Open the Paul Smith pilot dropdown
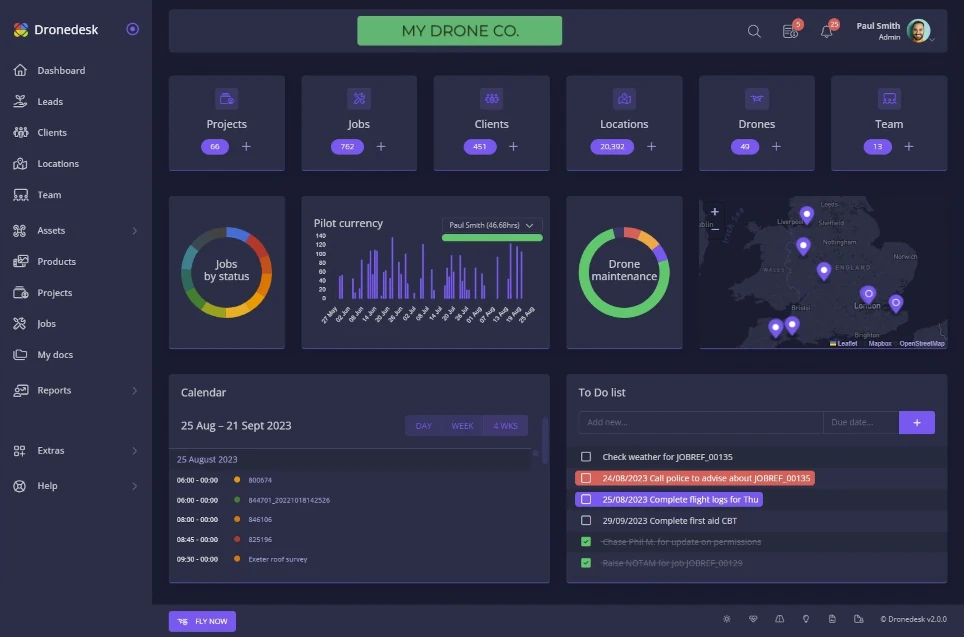This screenshot has height=637, width=964. [492, 225]
